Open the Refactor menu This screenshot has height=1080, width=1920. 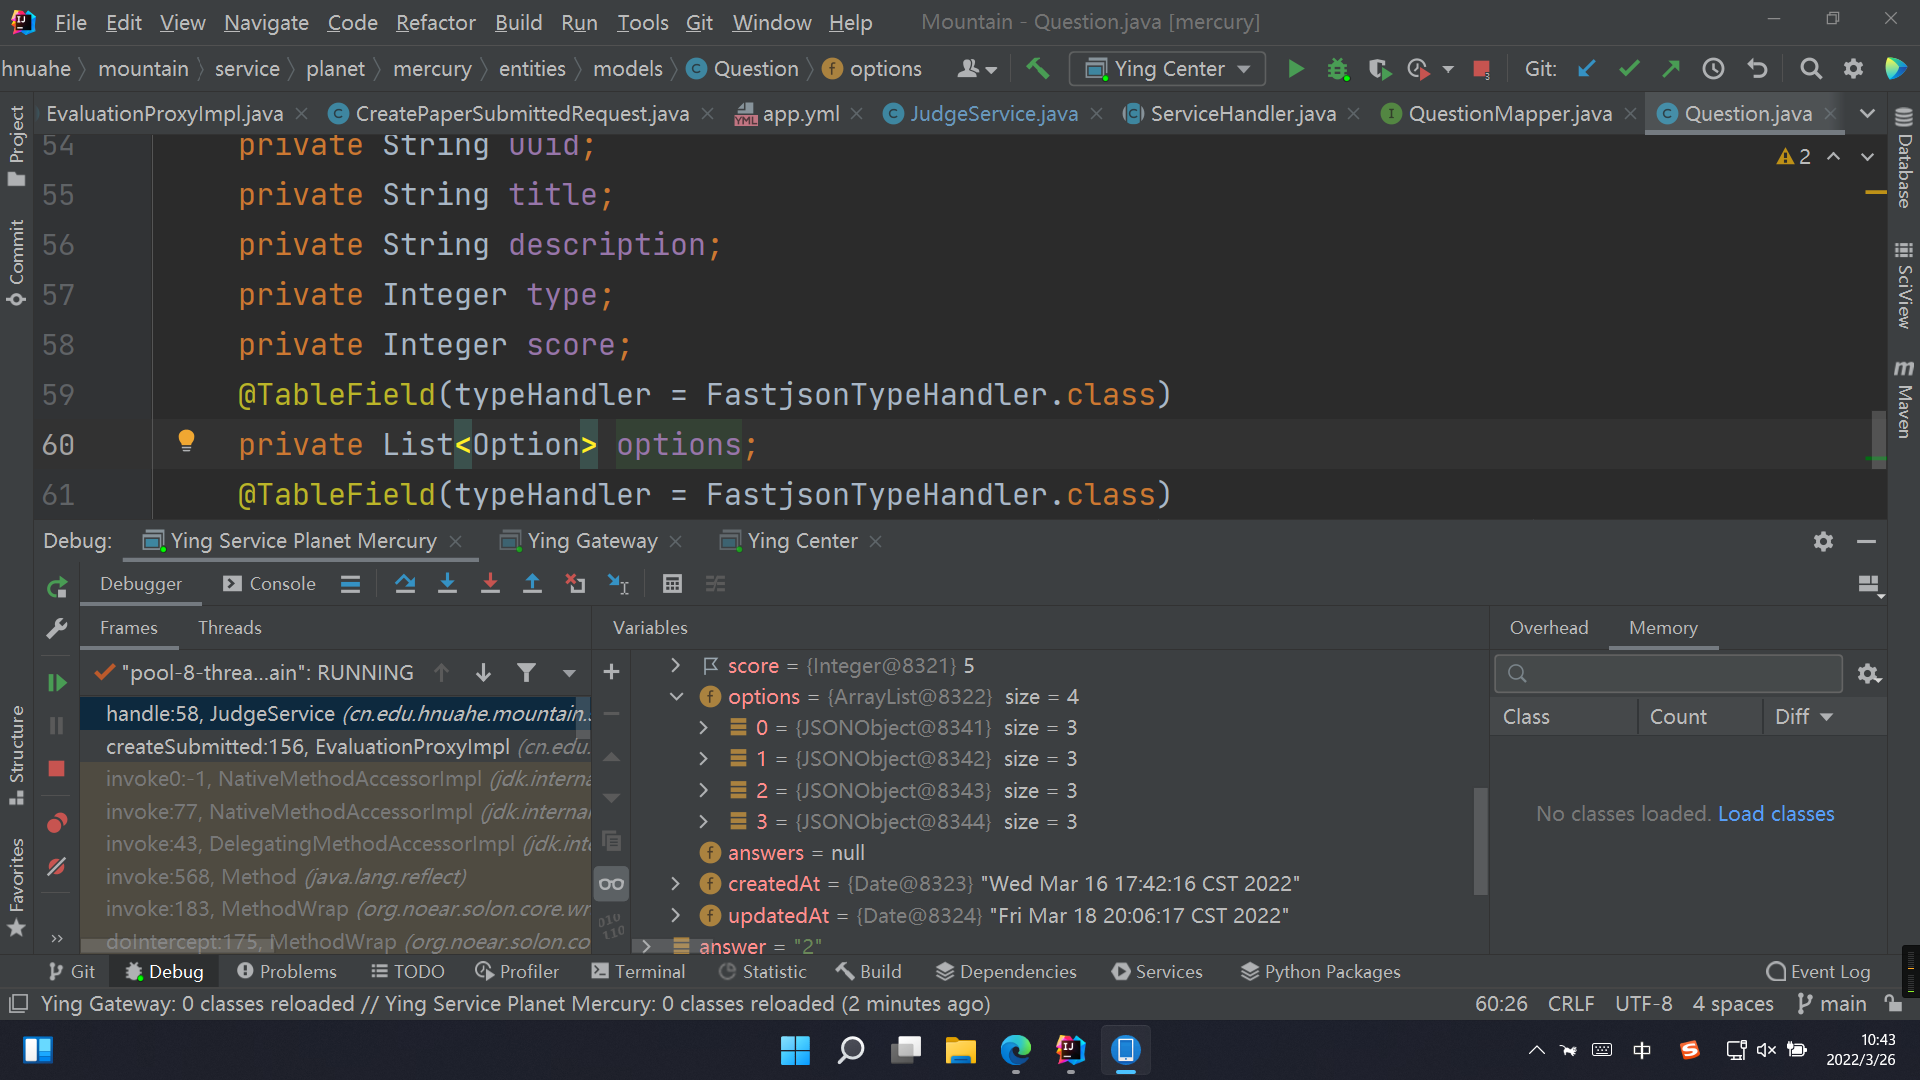click(435, 22)
